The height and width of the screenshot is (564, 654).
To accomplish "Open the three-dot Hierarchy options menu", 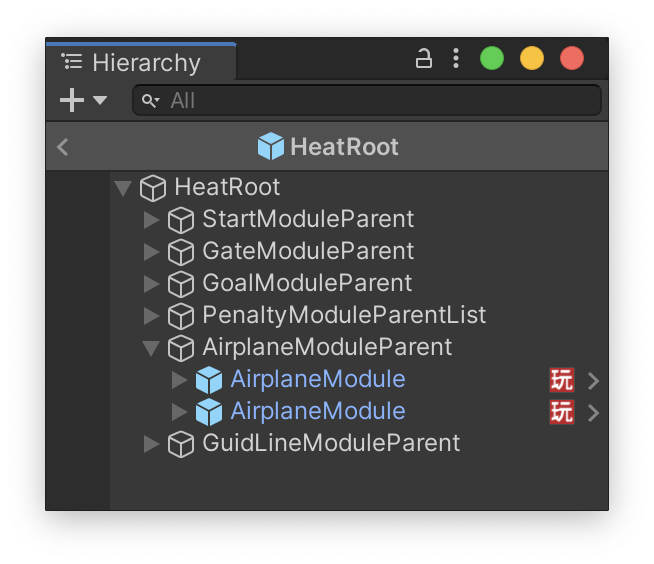I will pyautogui.click(x=456, y=59).
